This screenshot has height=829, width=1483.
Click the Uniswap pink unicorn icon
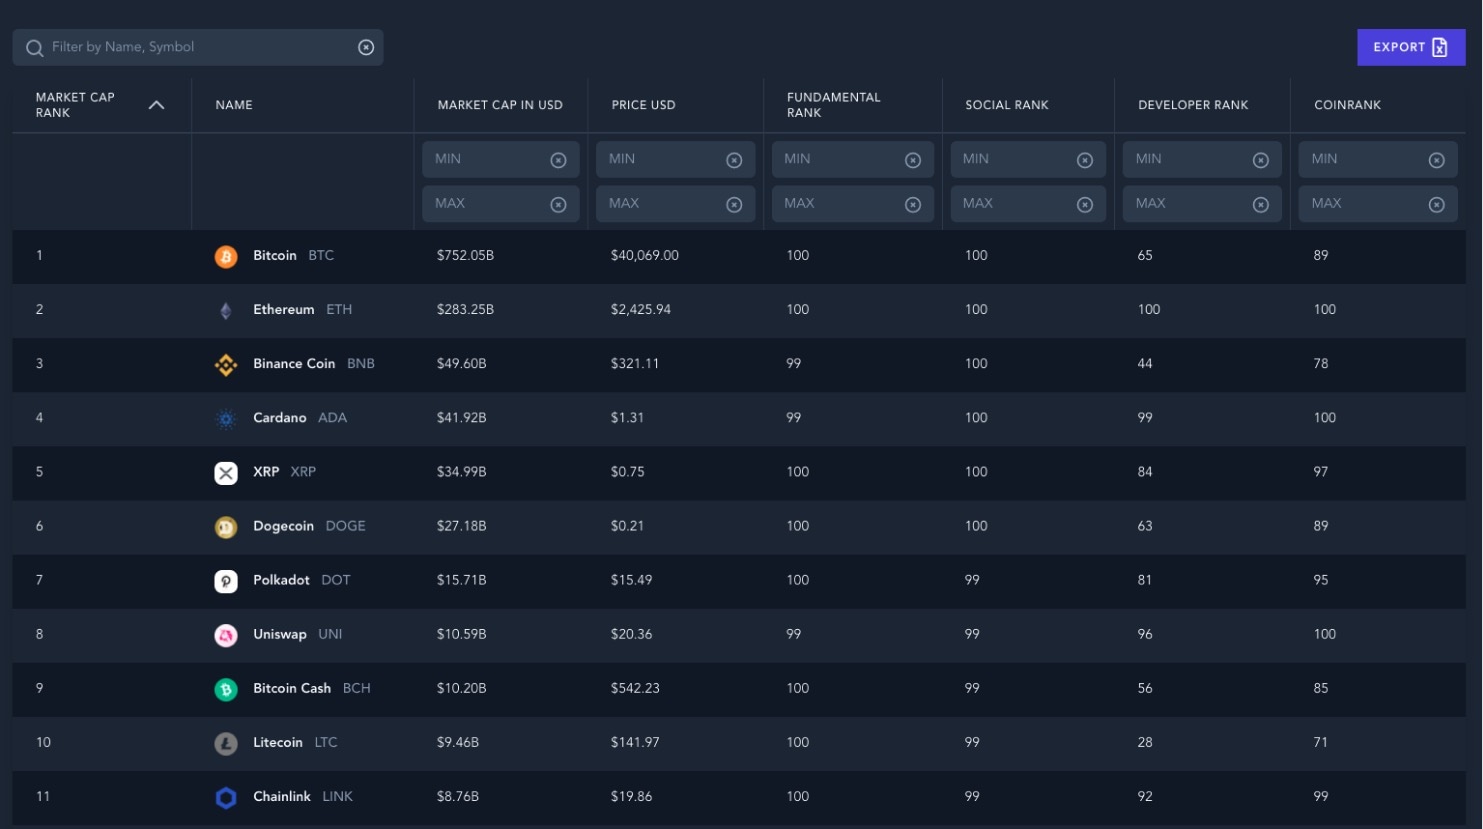(x=226, y=634)
